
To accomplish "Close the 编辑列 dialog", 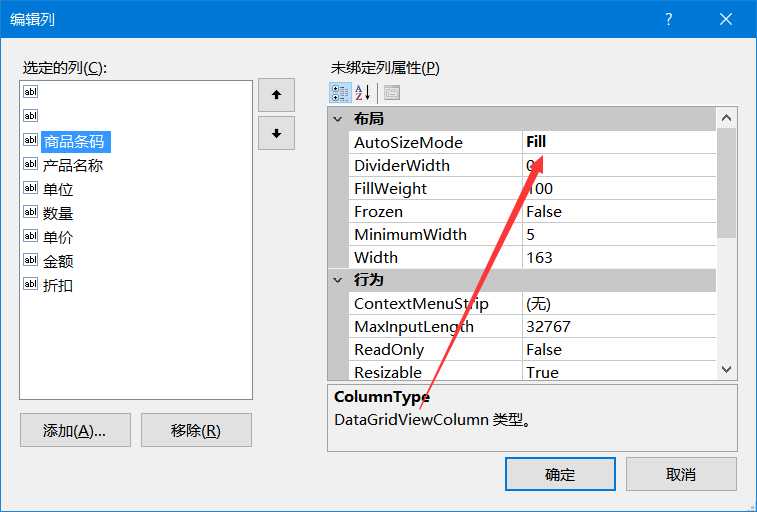I will pyautogui.click(x=726, y=19).
